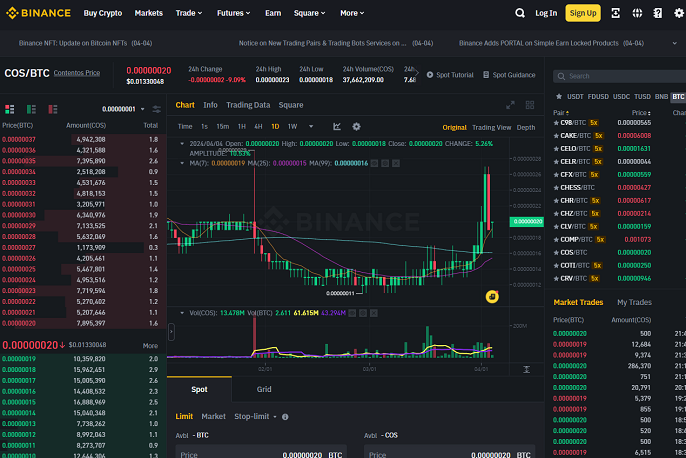Open the download app QR icon

click(616, 13)
